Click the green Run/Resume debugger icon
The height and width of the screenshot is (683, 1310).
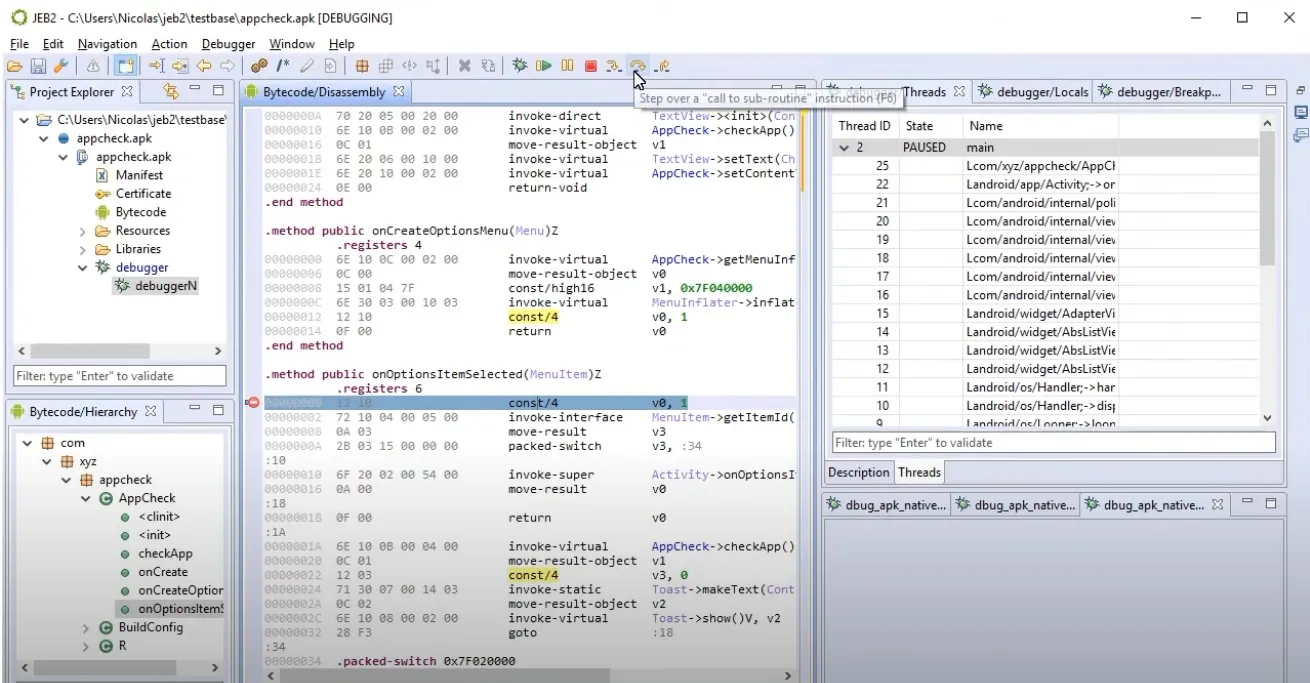(x=544, y=66)
